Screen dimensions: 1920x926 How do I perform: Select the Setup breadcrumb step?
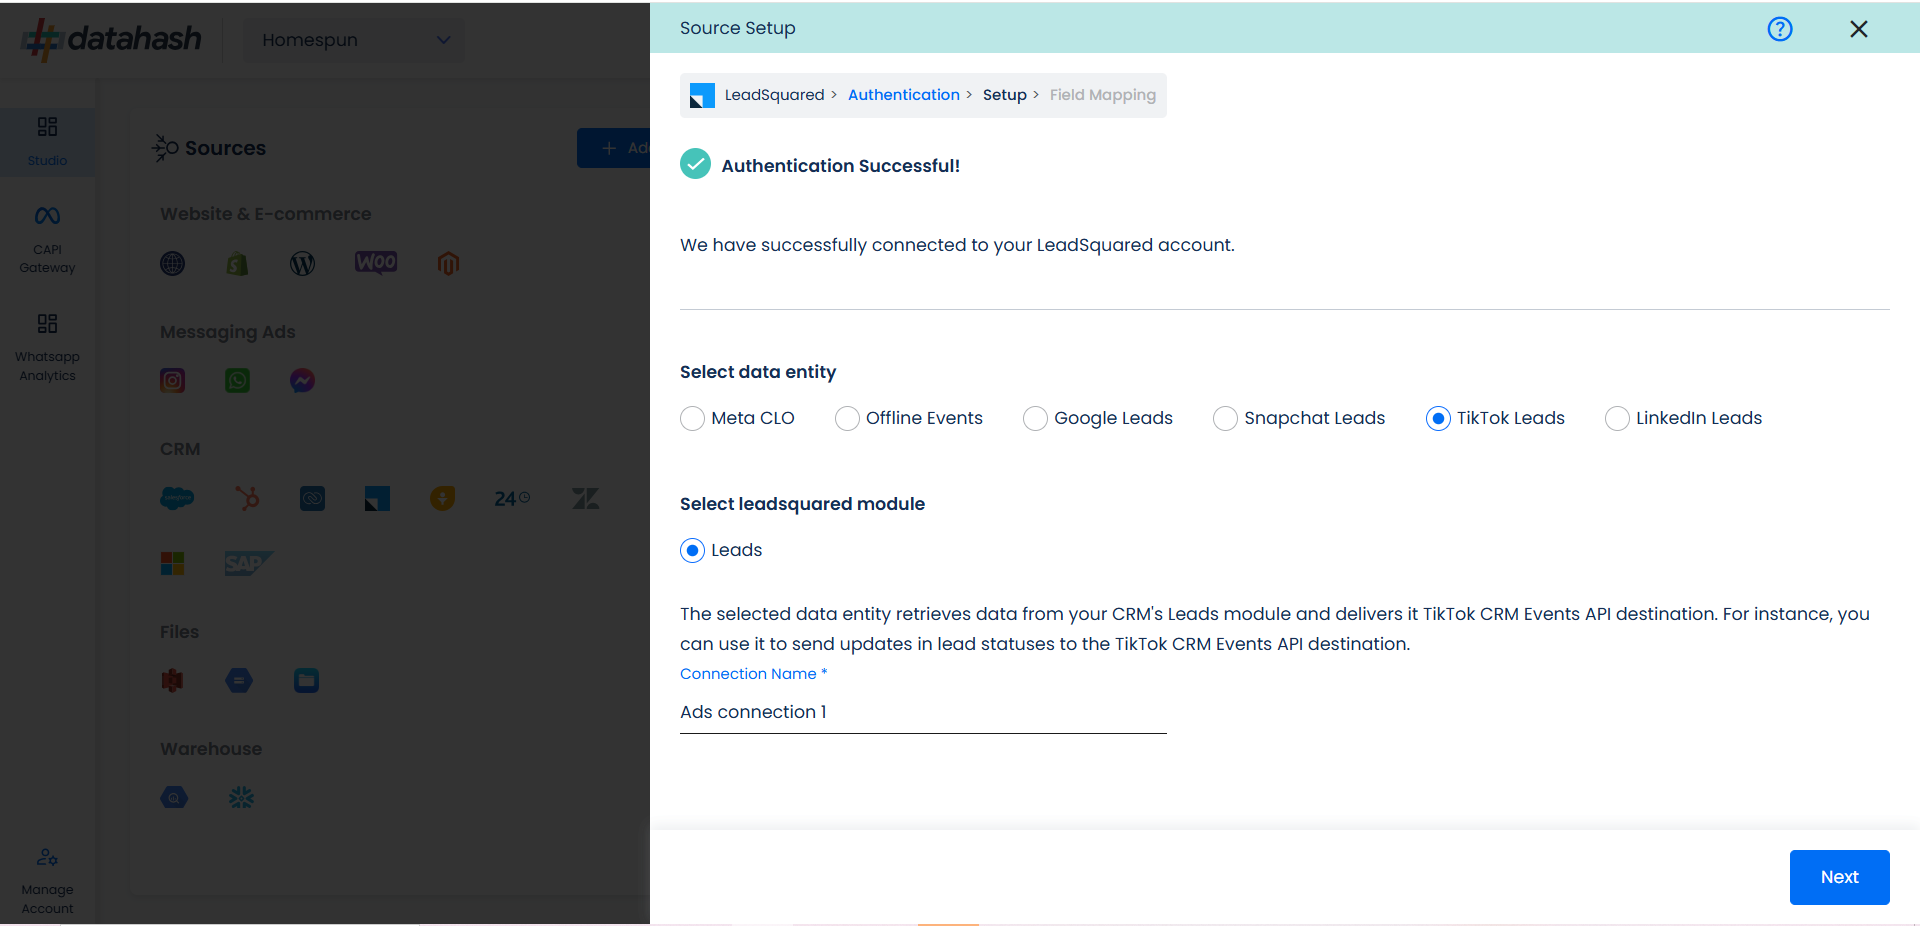(x=1005, y=95)
